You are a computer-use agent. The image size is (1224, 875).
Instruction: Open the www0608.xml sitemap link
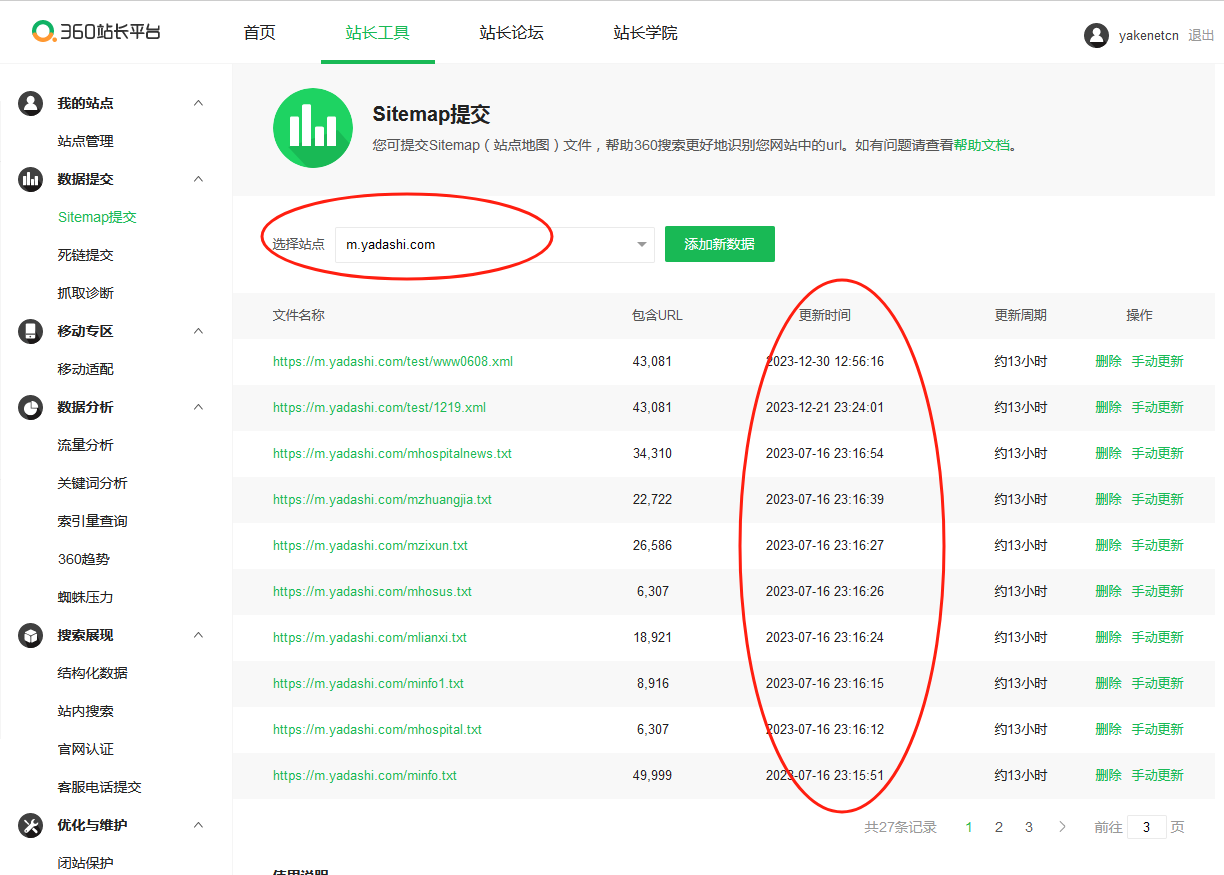(393, 361)
